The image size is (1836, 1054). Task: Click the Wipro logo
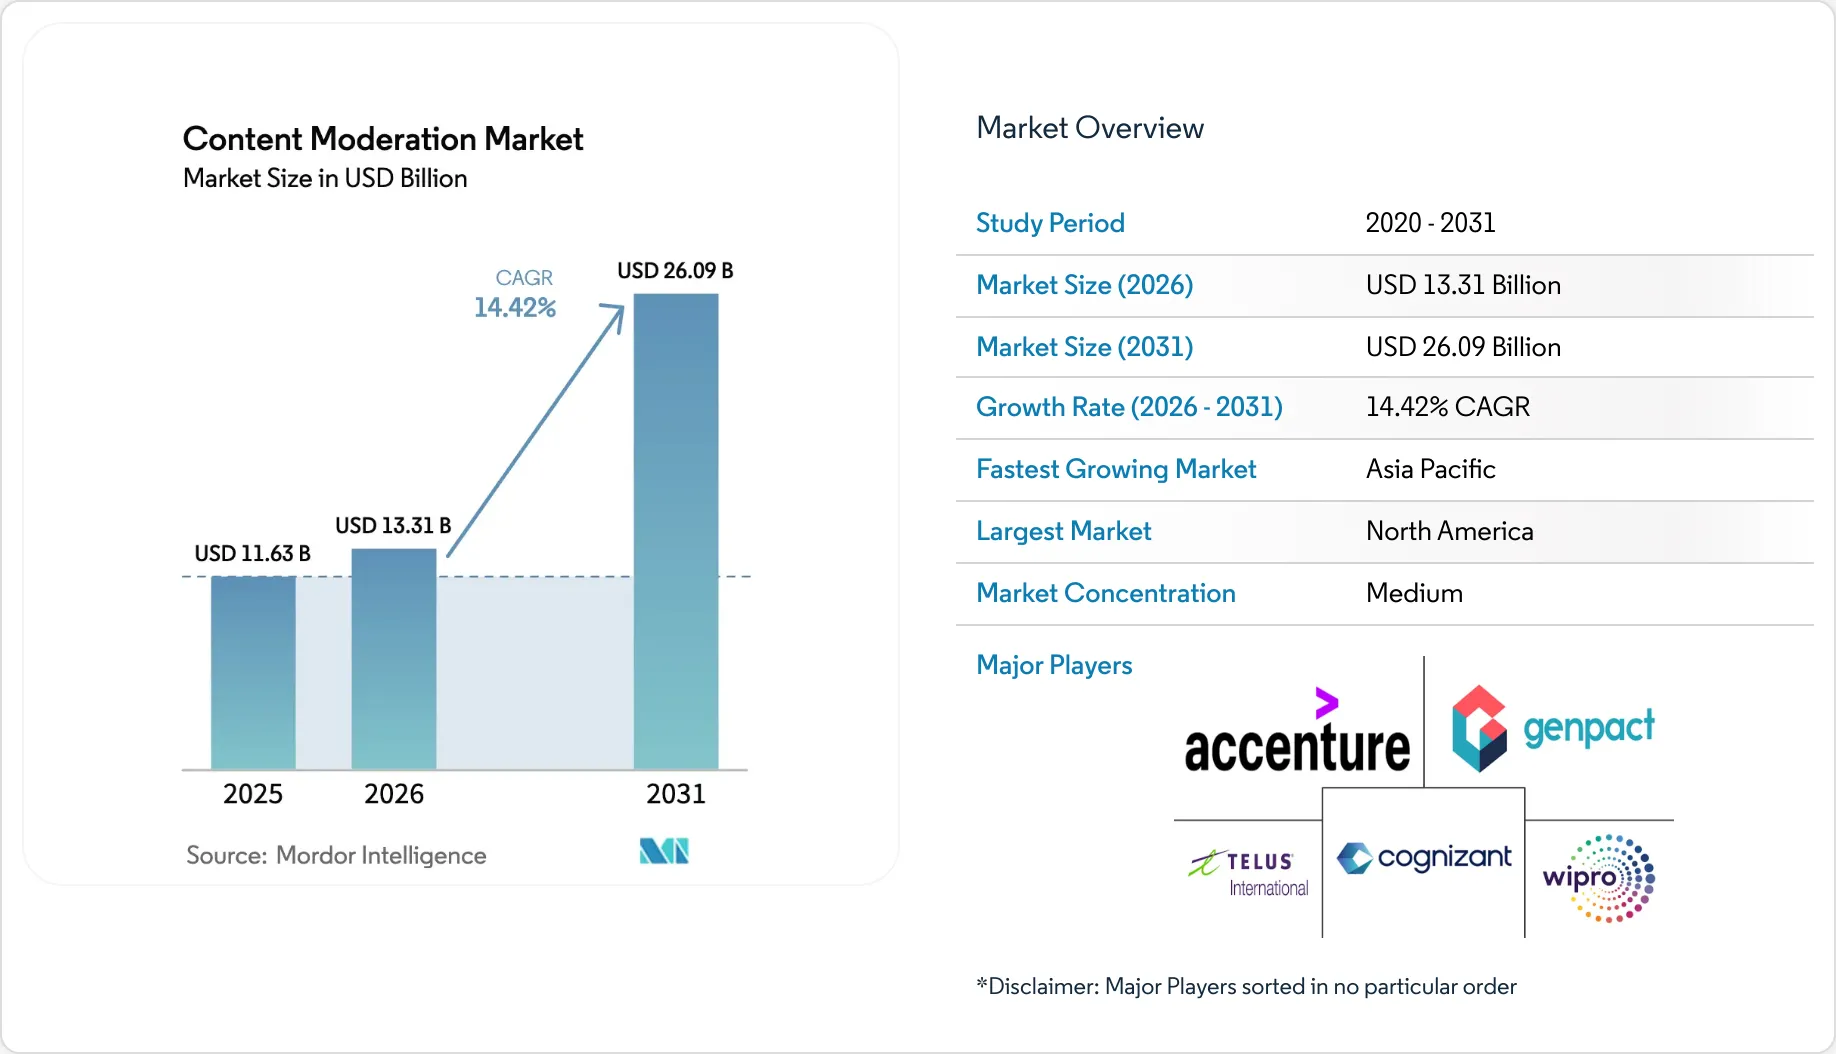[1599, 878]
